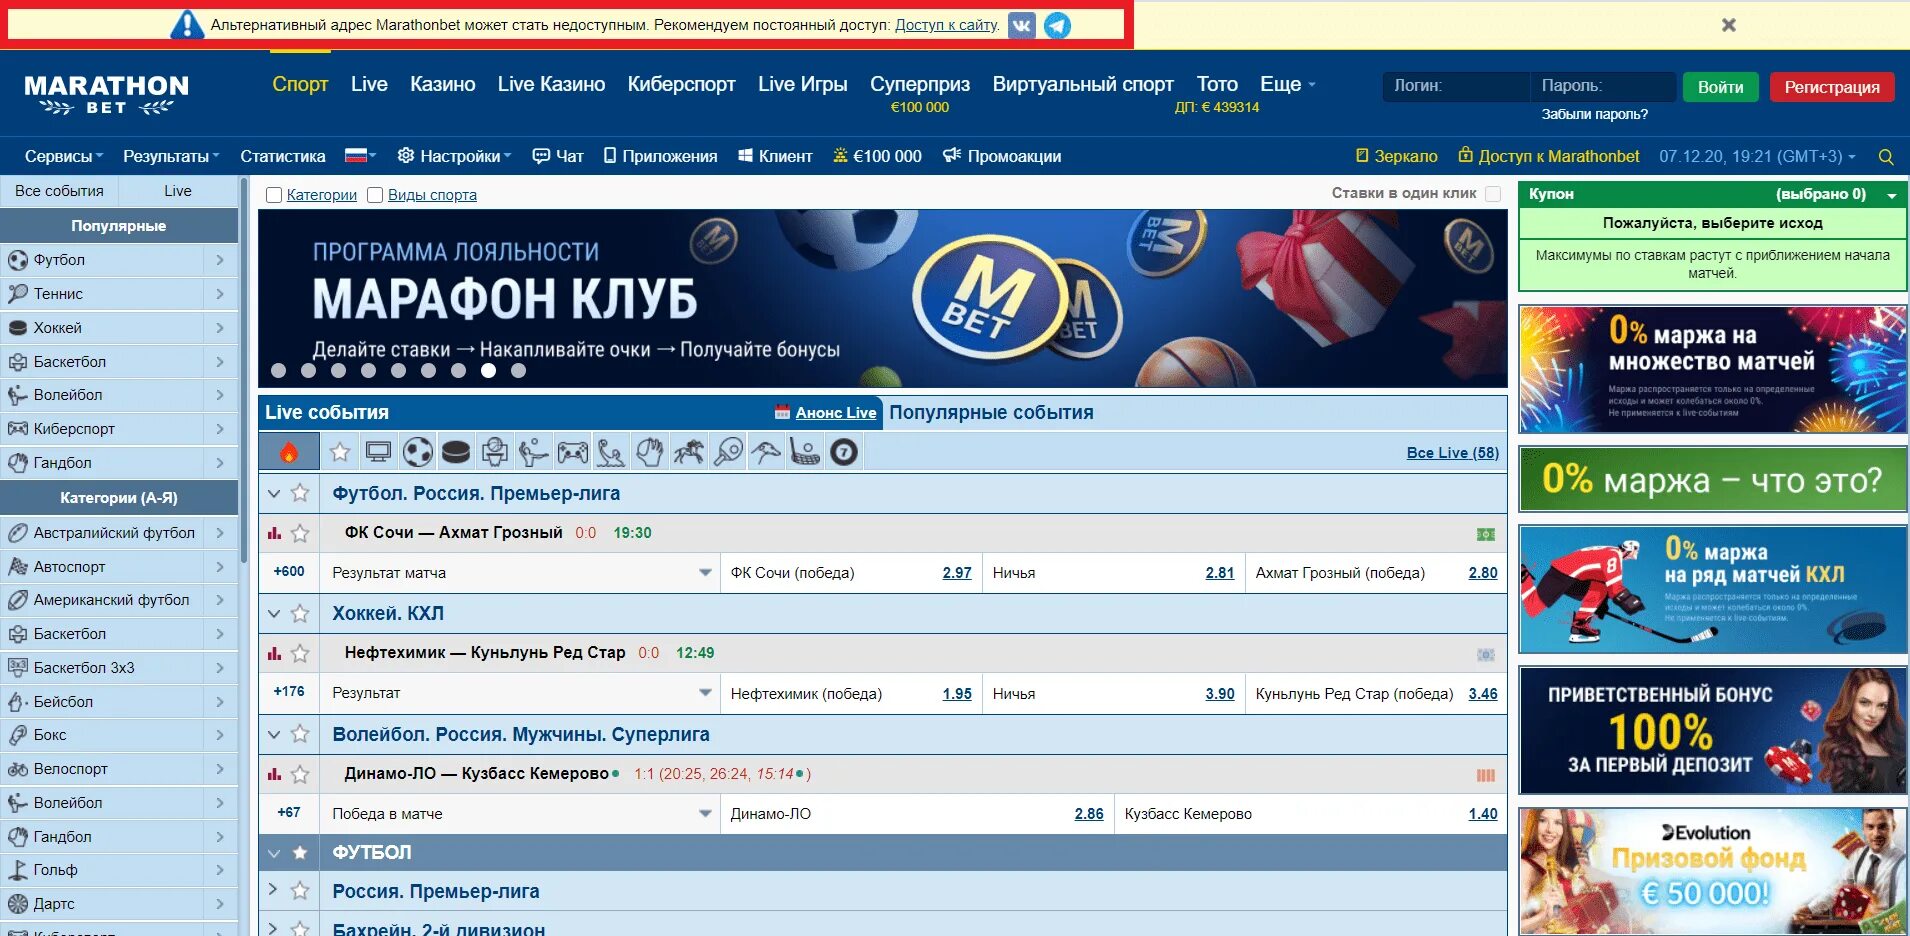The height and width of the screenshot is (936, 1910).
Task: Open the Все Live (58) link
Action: (x=1453, y=453)
